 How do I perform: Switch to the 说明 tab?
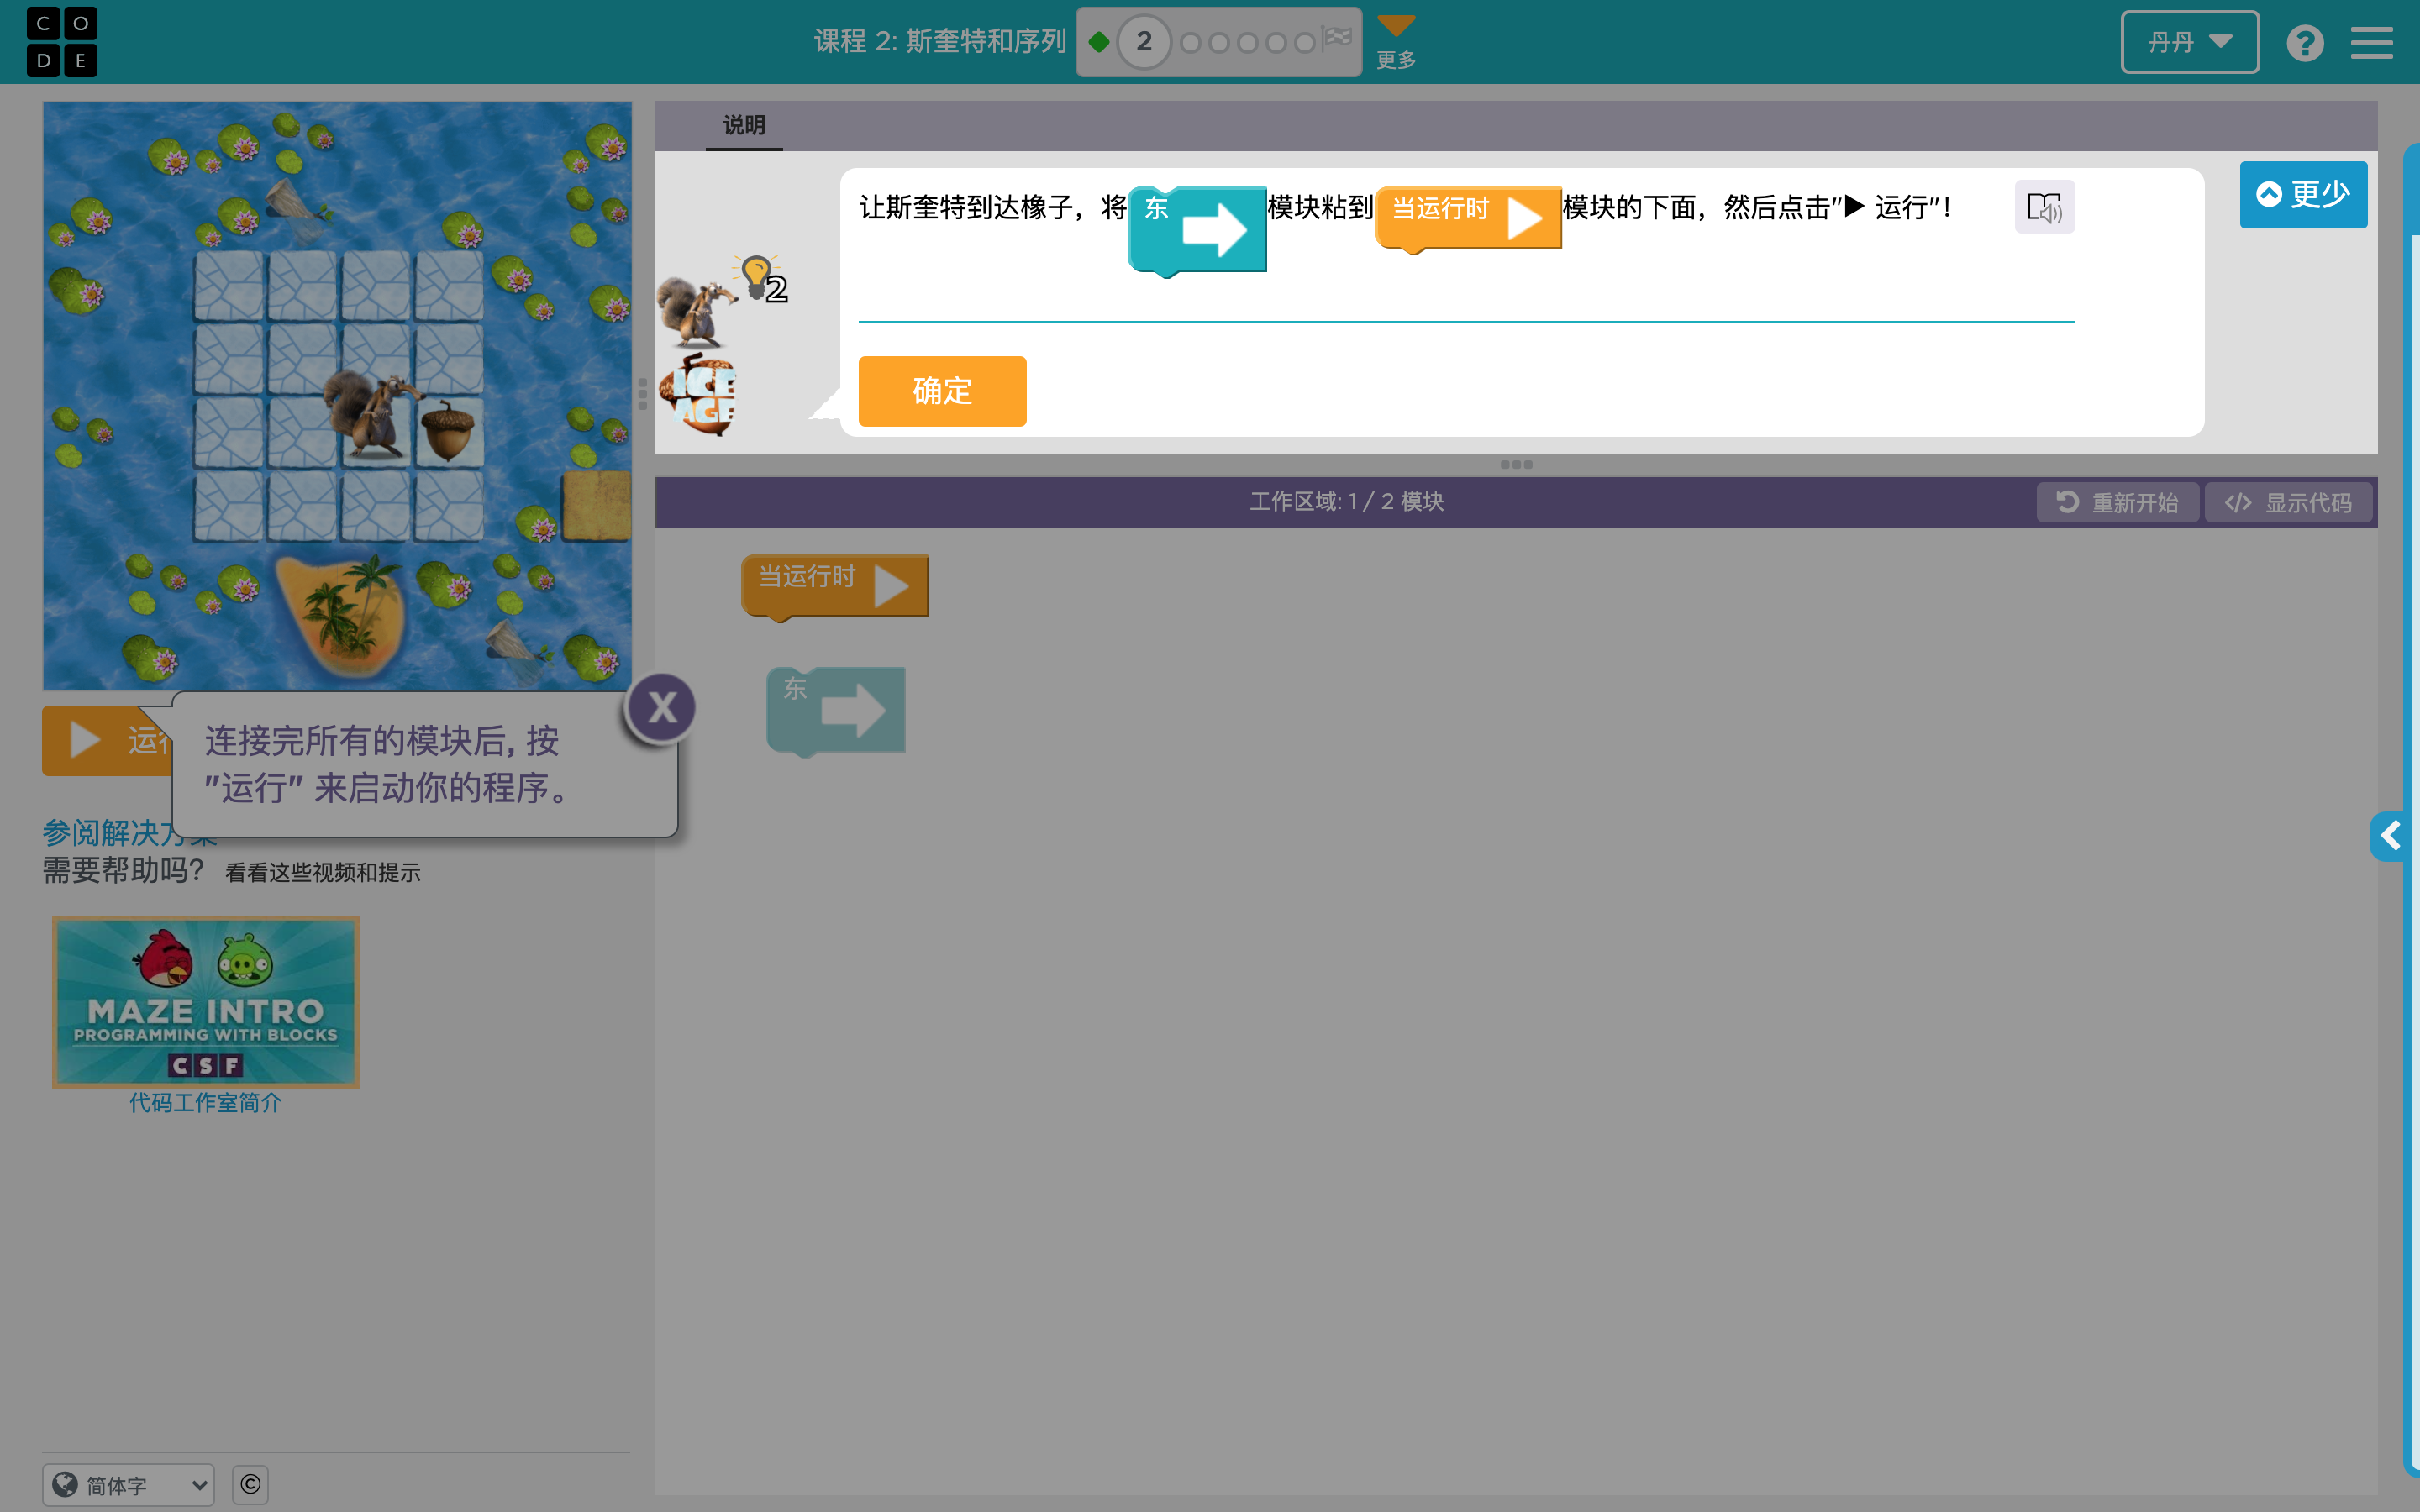click(744, 125)
